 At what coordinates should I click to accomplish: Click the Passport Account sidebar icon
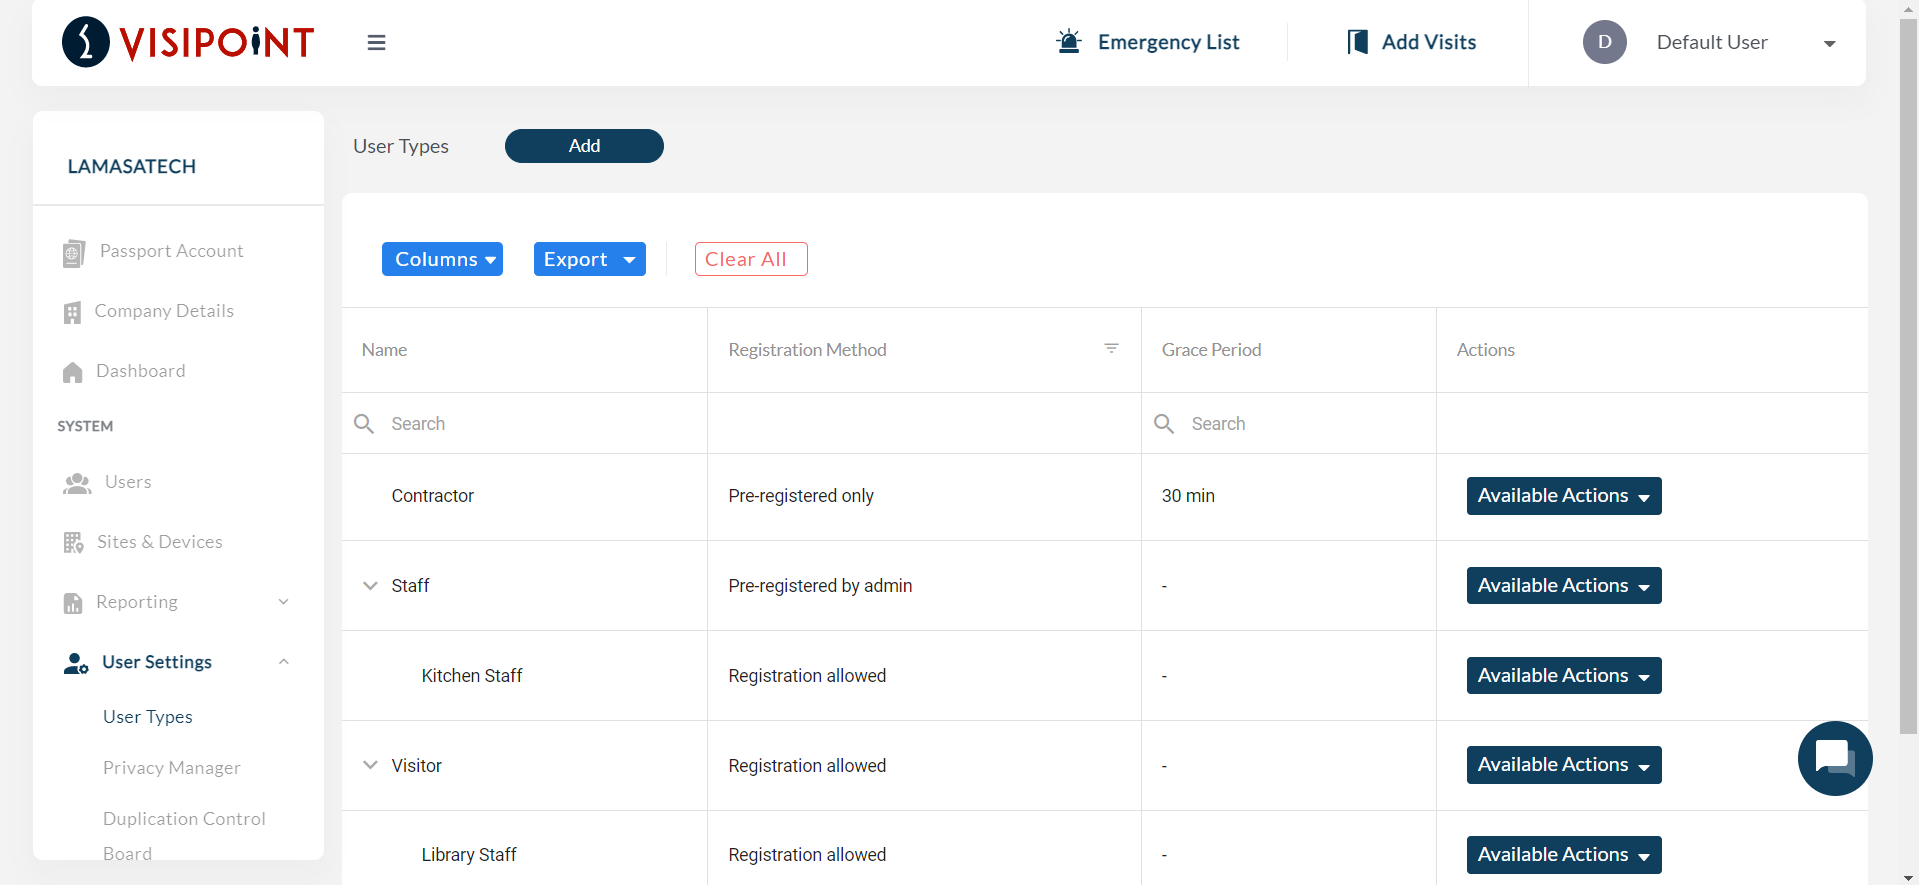73,253
